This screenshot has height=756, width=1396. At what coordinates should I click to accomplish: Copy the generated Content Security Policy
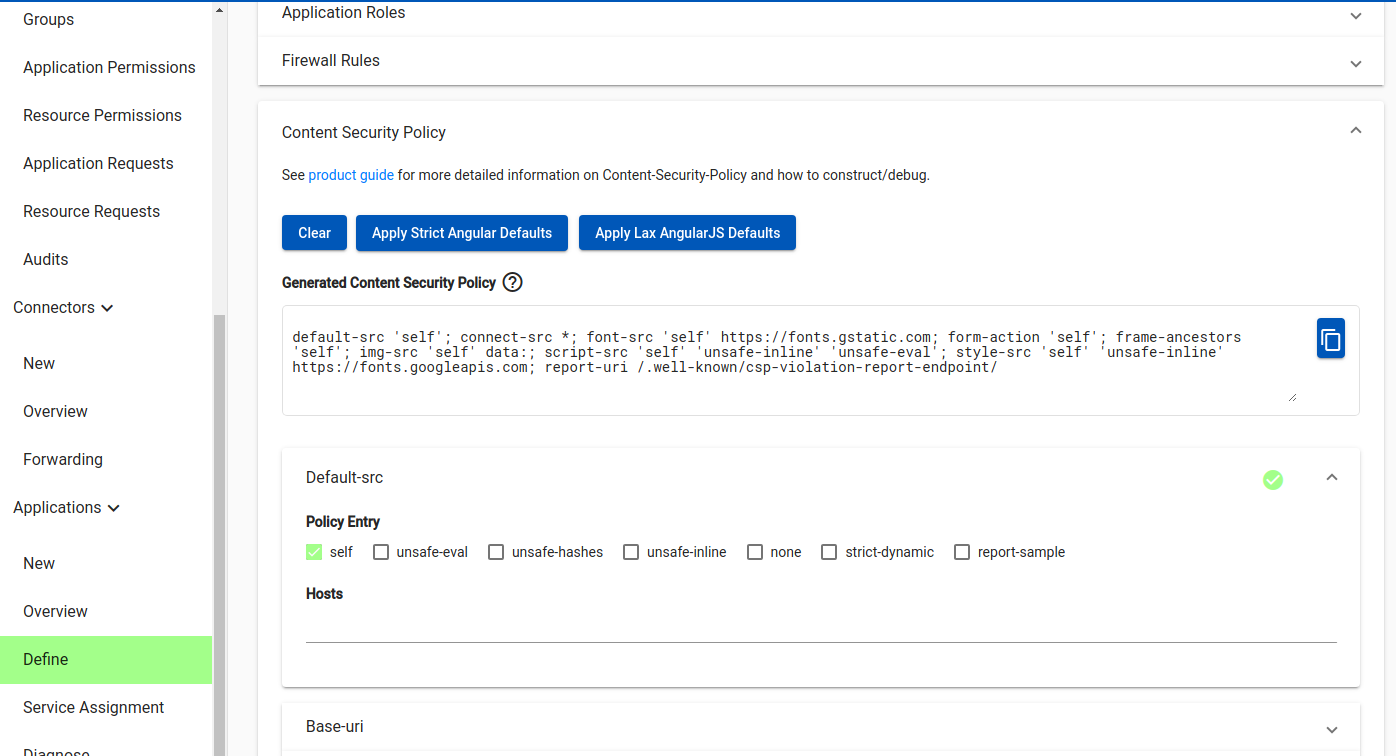[1330, 339]
